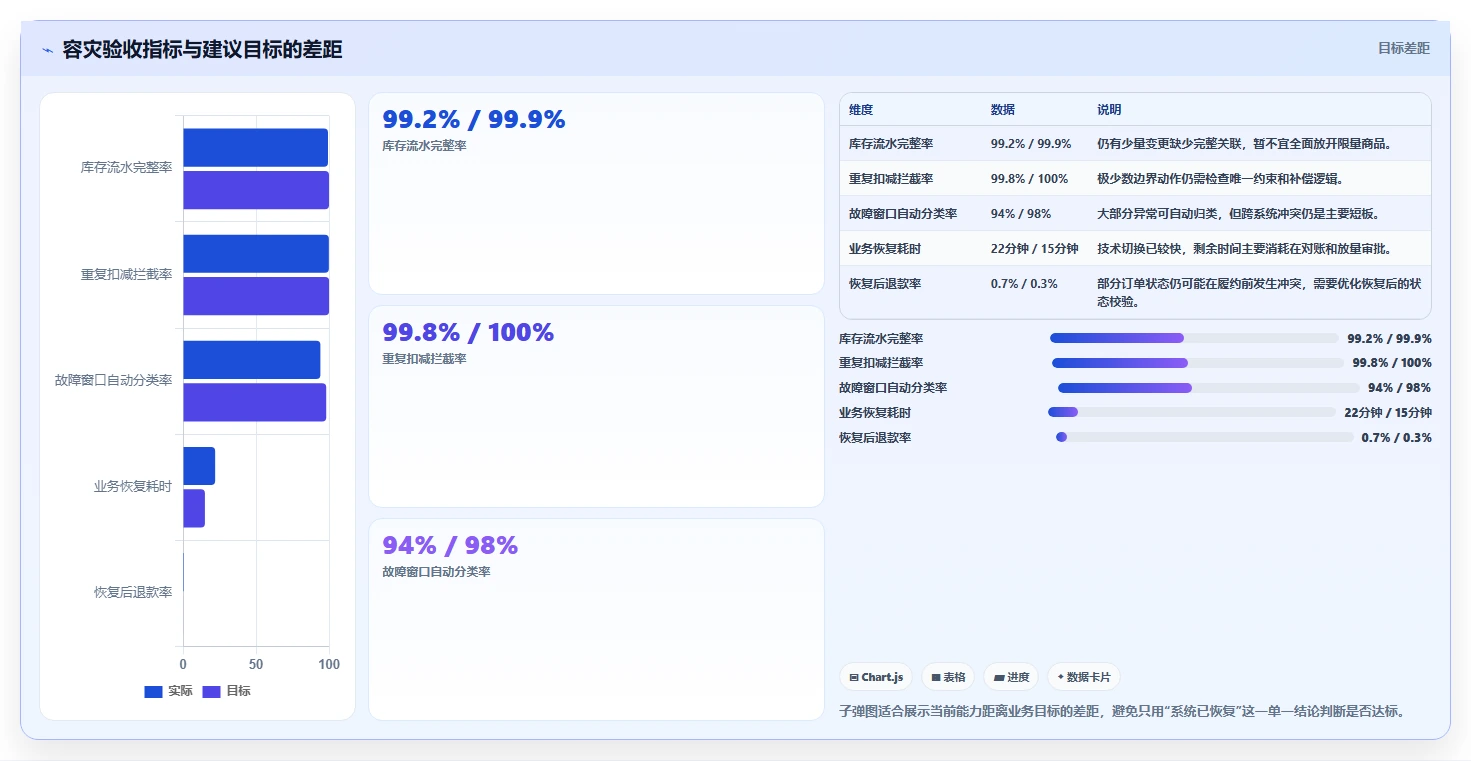Click the value 22分钟 / 15分钟 beside progress bars

click(1388, 412)
